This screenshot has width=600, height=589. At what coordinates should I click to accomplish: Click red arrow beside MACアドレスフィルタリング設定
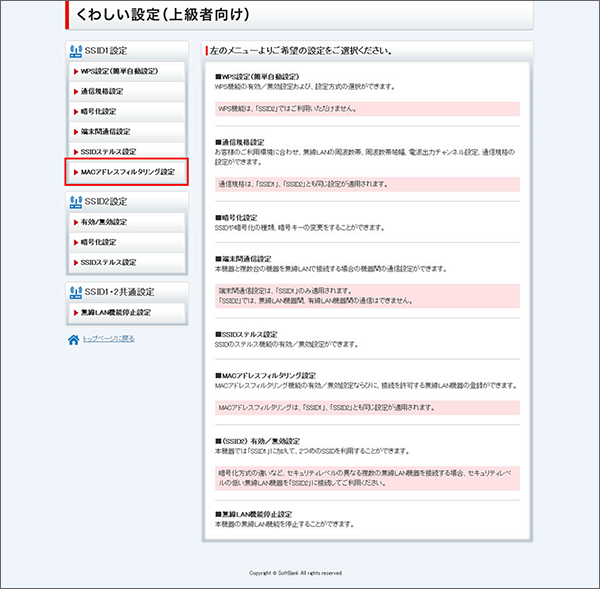pyautogui.click(x=76, y=172)
